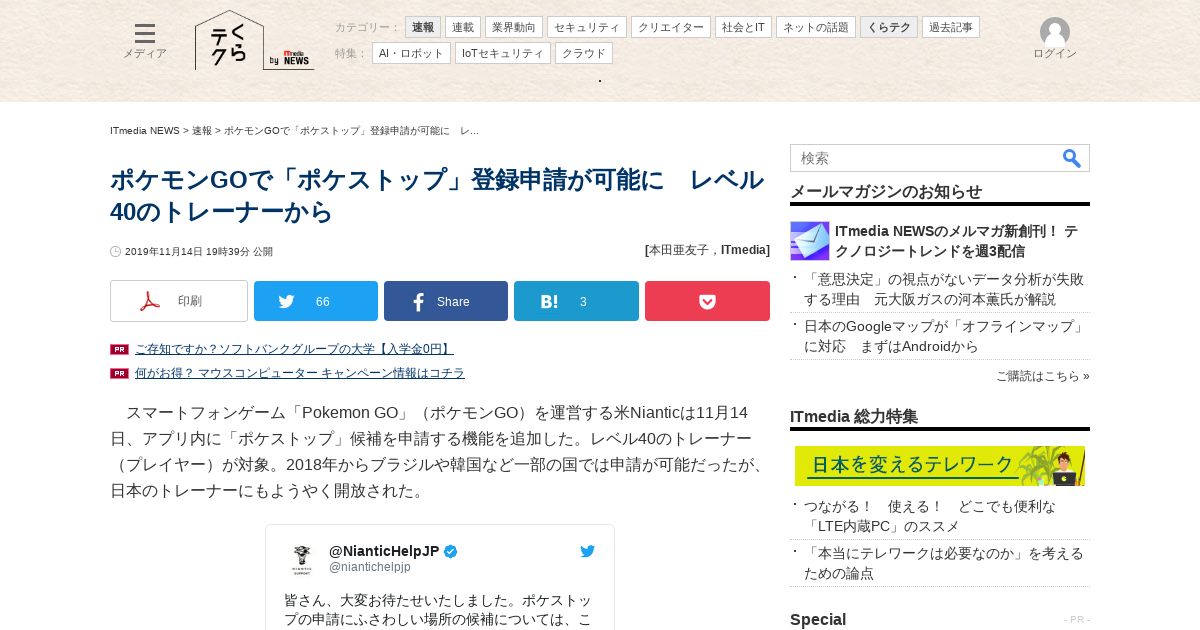The width and height of the screenshot is (1200, 630).
Task: Open 本当にテレワークは必要なのか article
Action: [944, 563]
